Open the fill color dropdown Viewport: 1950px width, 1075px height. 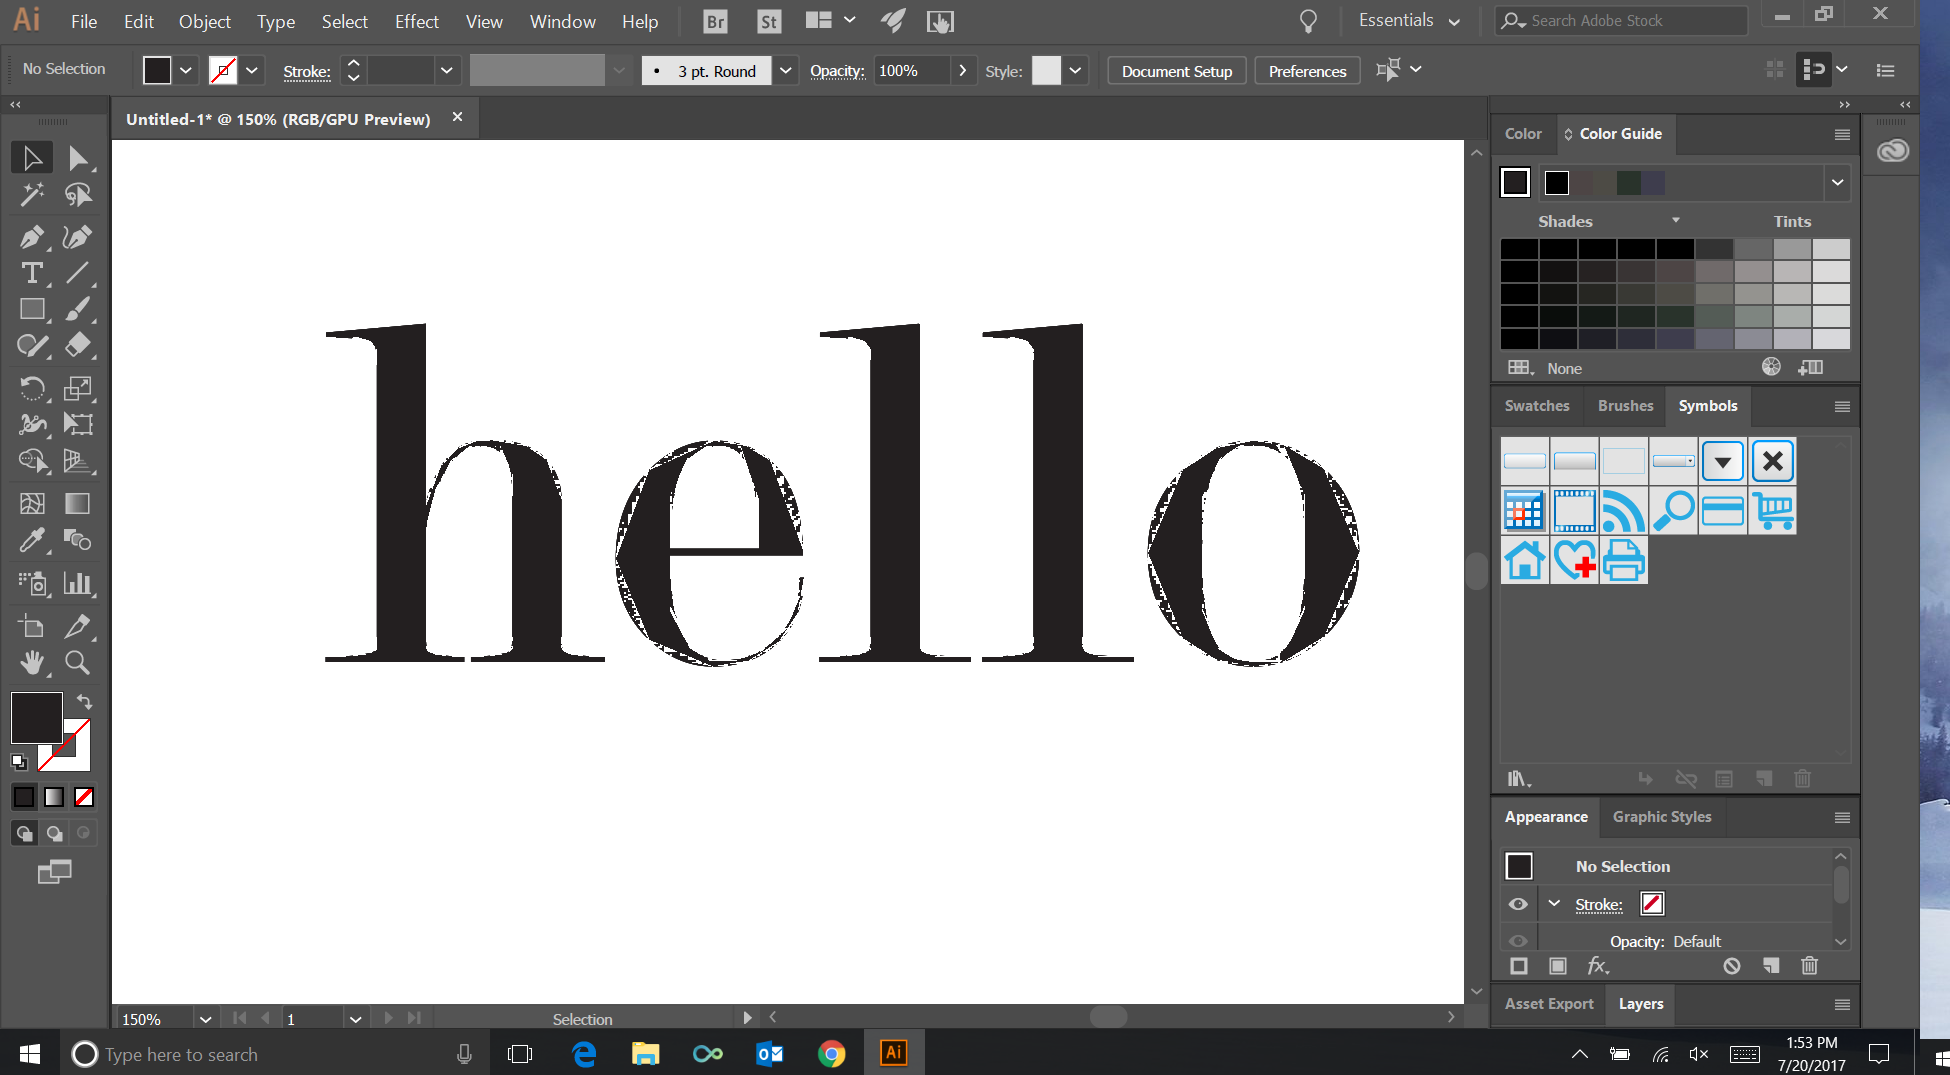point(185,70)
